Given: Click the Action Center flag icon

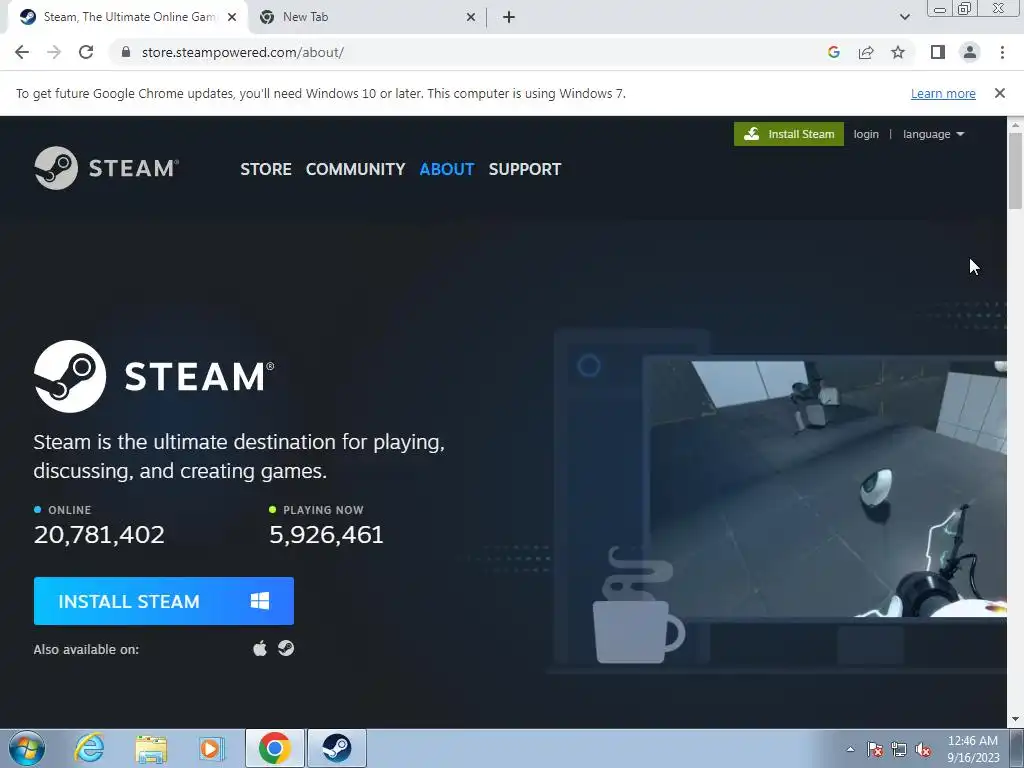Looking at the screenshot, I should click(875, 749).
